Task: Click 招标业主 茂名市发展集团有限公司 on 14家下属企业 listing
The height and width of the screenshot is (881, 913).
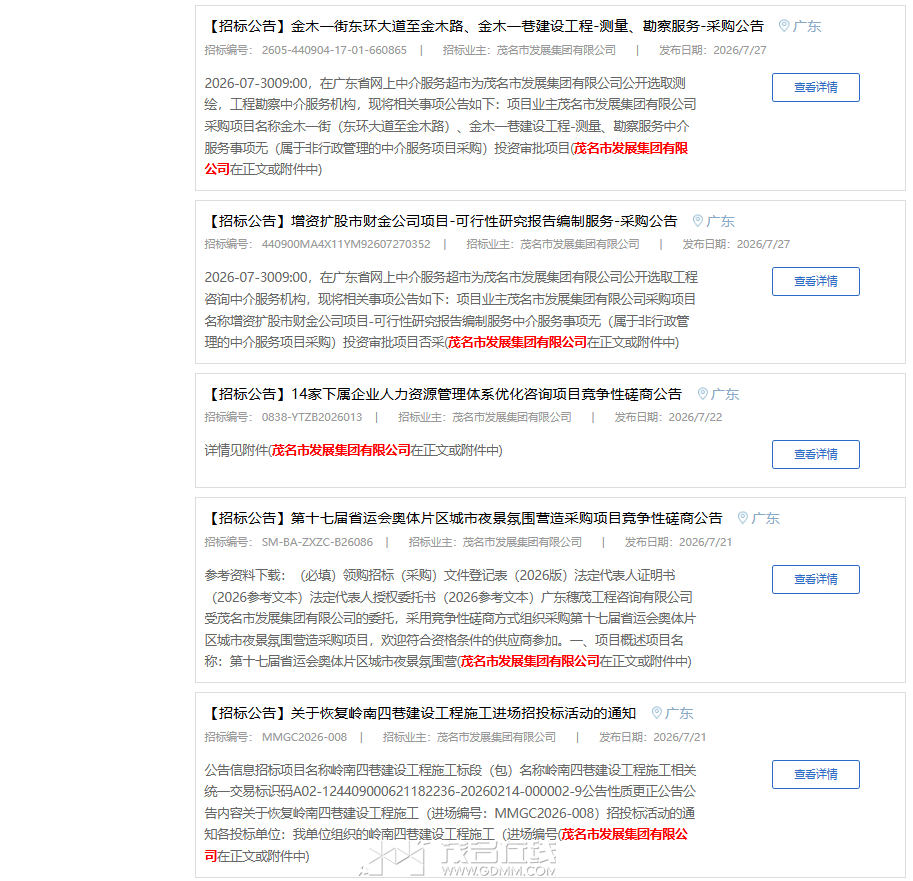Action: 484,417
